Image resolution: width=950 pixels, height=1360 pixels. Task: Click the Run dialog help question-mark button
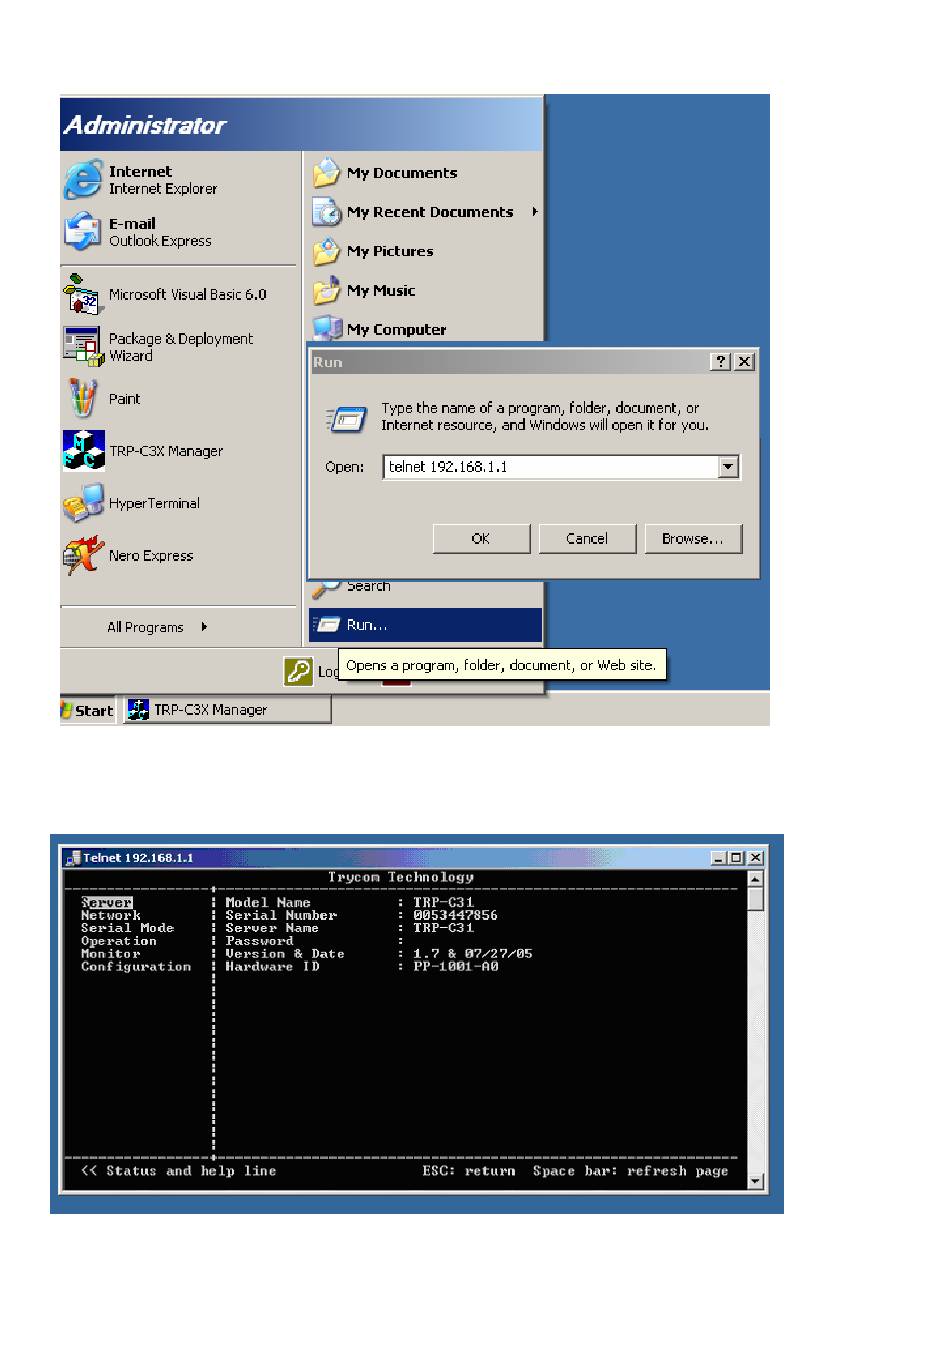point(721,362)
